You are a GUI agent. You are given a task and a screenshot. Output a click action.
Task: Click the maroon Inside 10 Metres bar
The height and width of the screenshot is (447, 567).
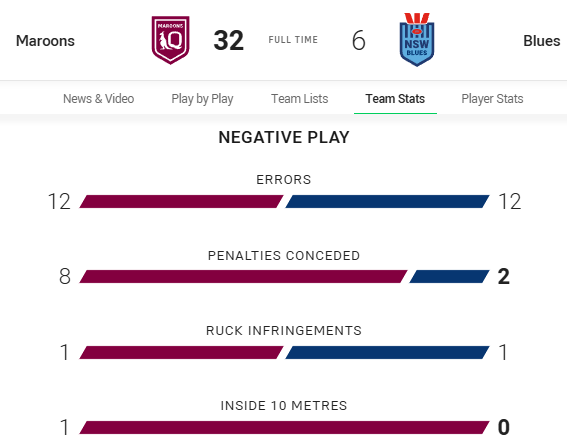(x=284, y=427)
